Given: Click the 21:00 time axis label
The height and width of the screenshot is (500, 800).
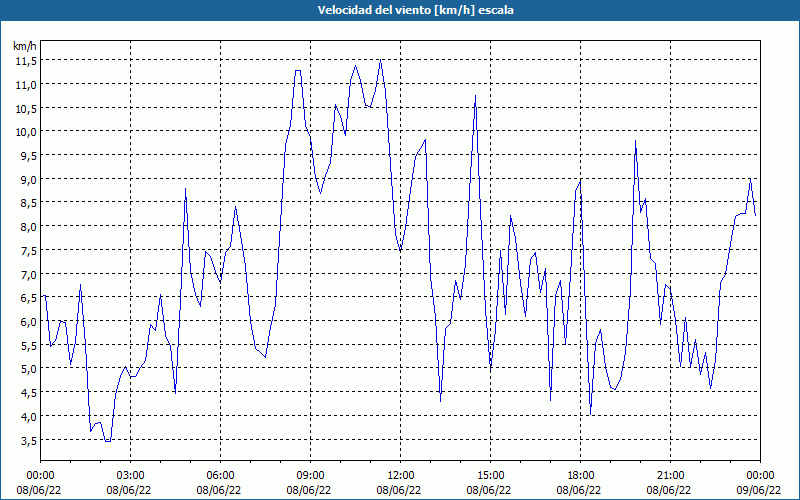Looking at the screenshot, I should click(670, 476).
